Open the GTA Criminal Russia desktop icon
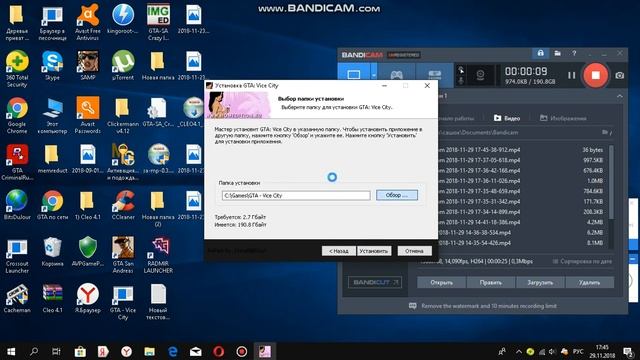 (x=17, y=162)
